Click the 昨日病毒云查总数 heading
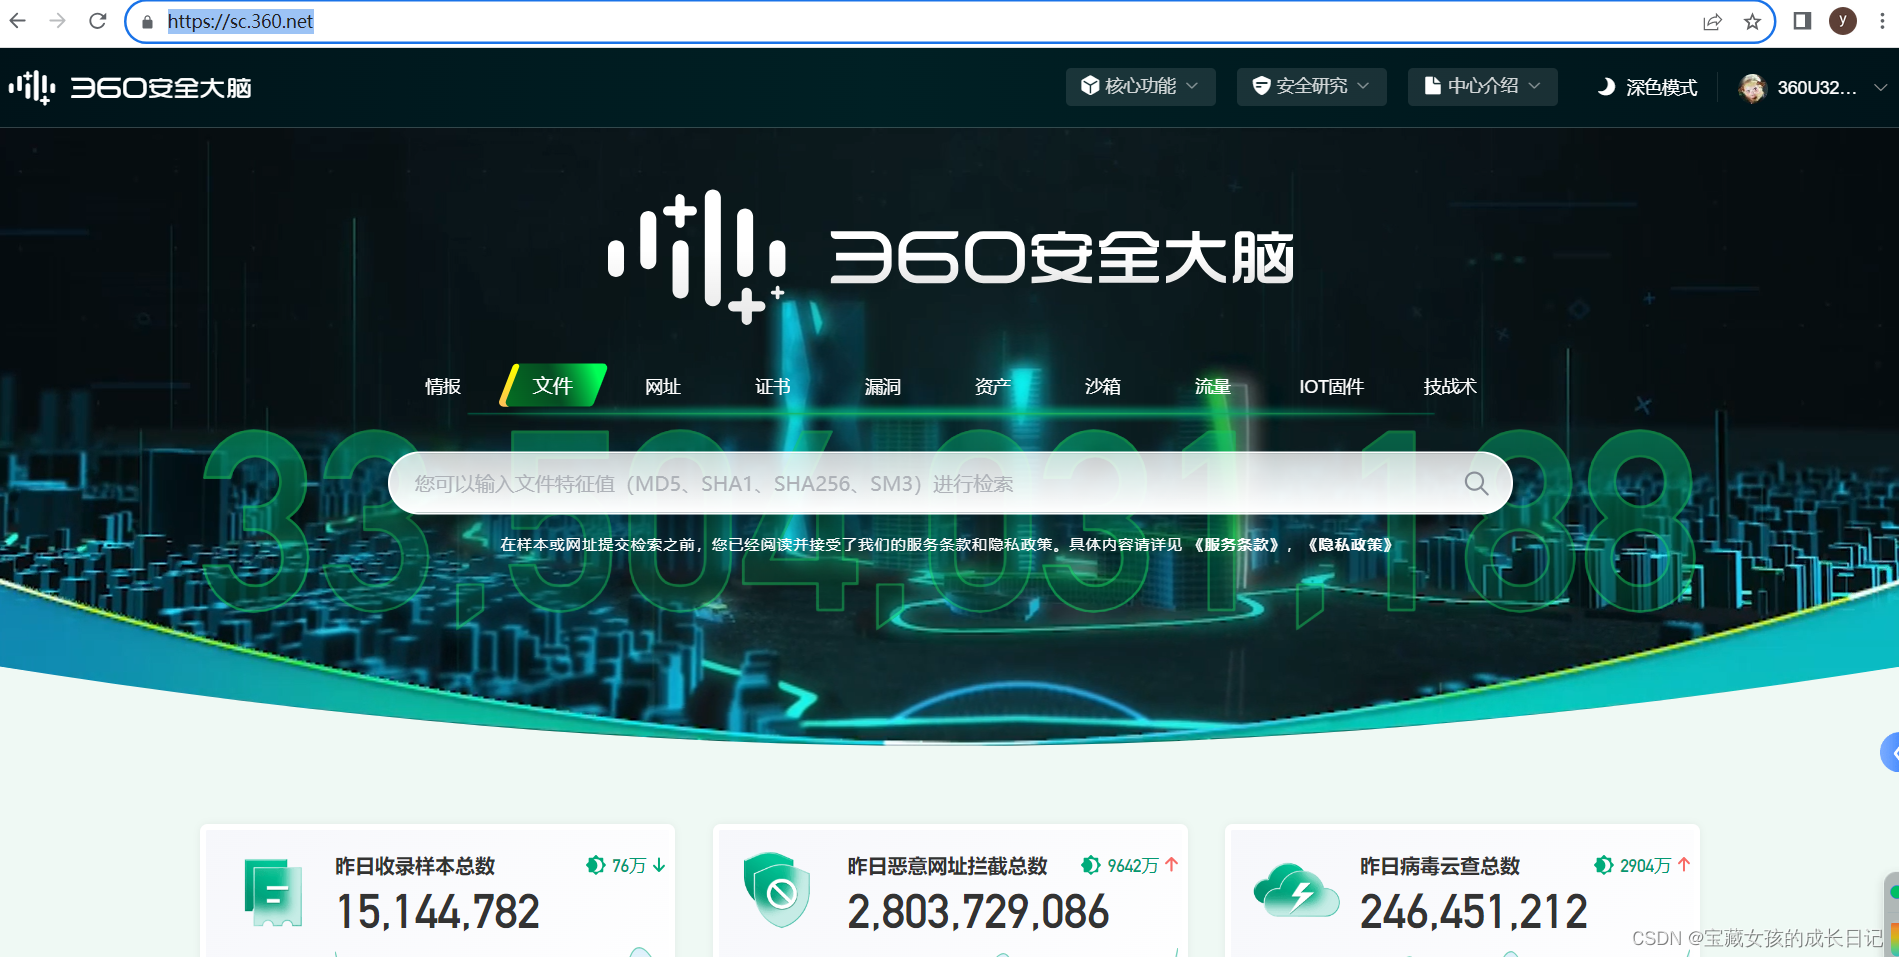The height and width of the screenshot is (957, 1899). pyautogui.click(x=1440, y=866)
